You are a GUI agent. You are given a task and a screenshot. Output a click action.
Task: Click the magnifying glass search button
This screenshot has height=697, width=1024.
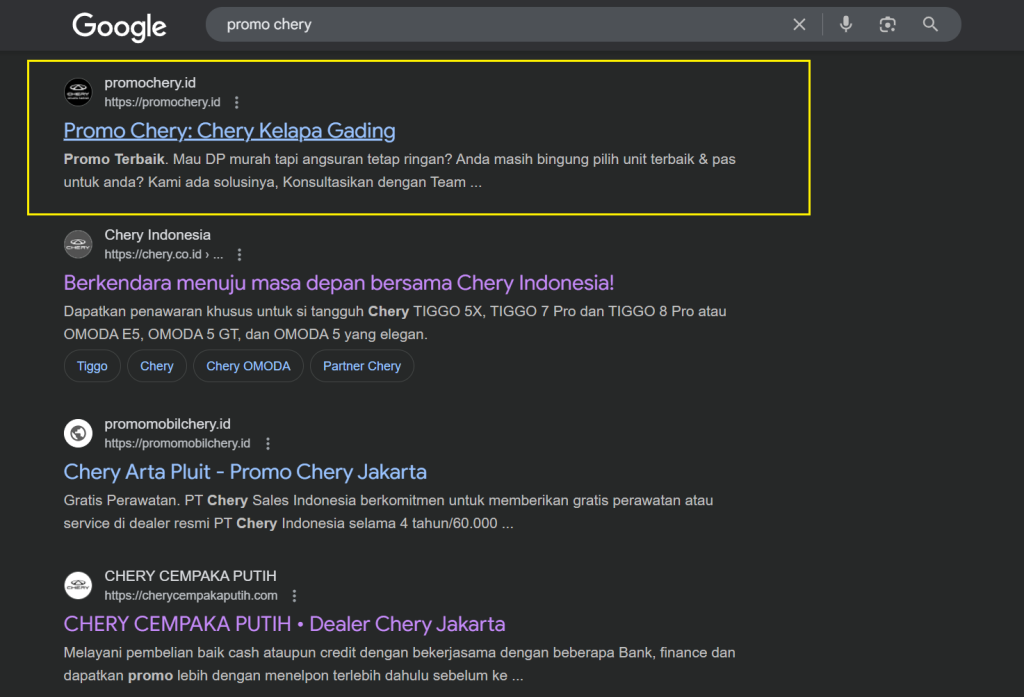click(930, 25)
